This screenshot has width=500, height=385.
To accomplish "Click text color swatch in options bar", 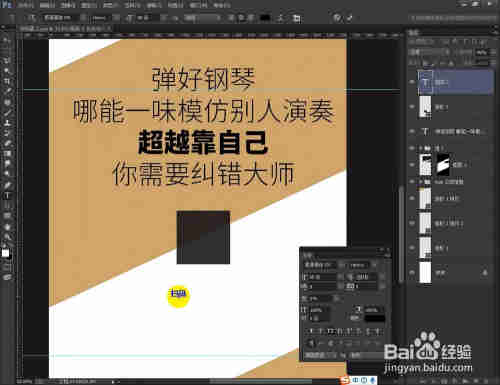I will [265, 18].
